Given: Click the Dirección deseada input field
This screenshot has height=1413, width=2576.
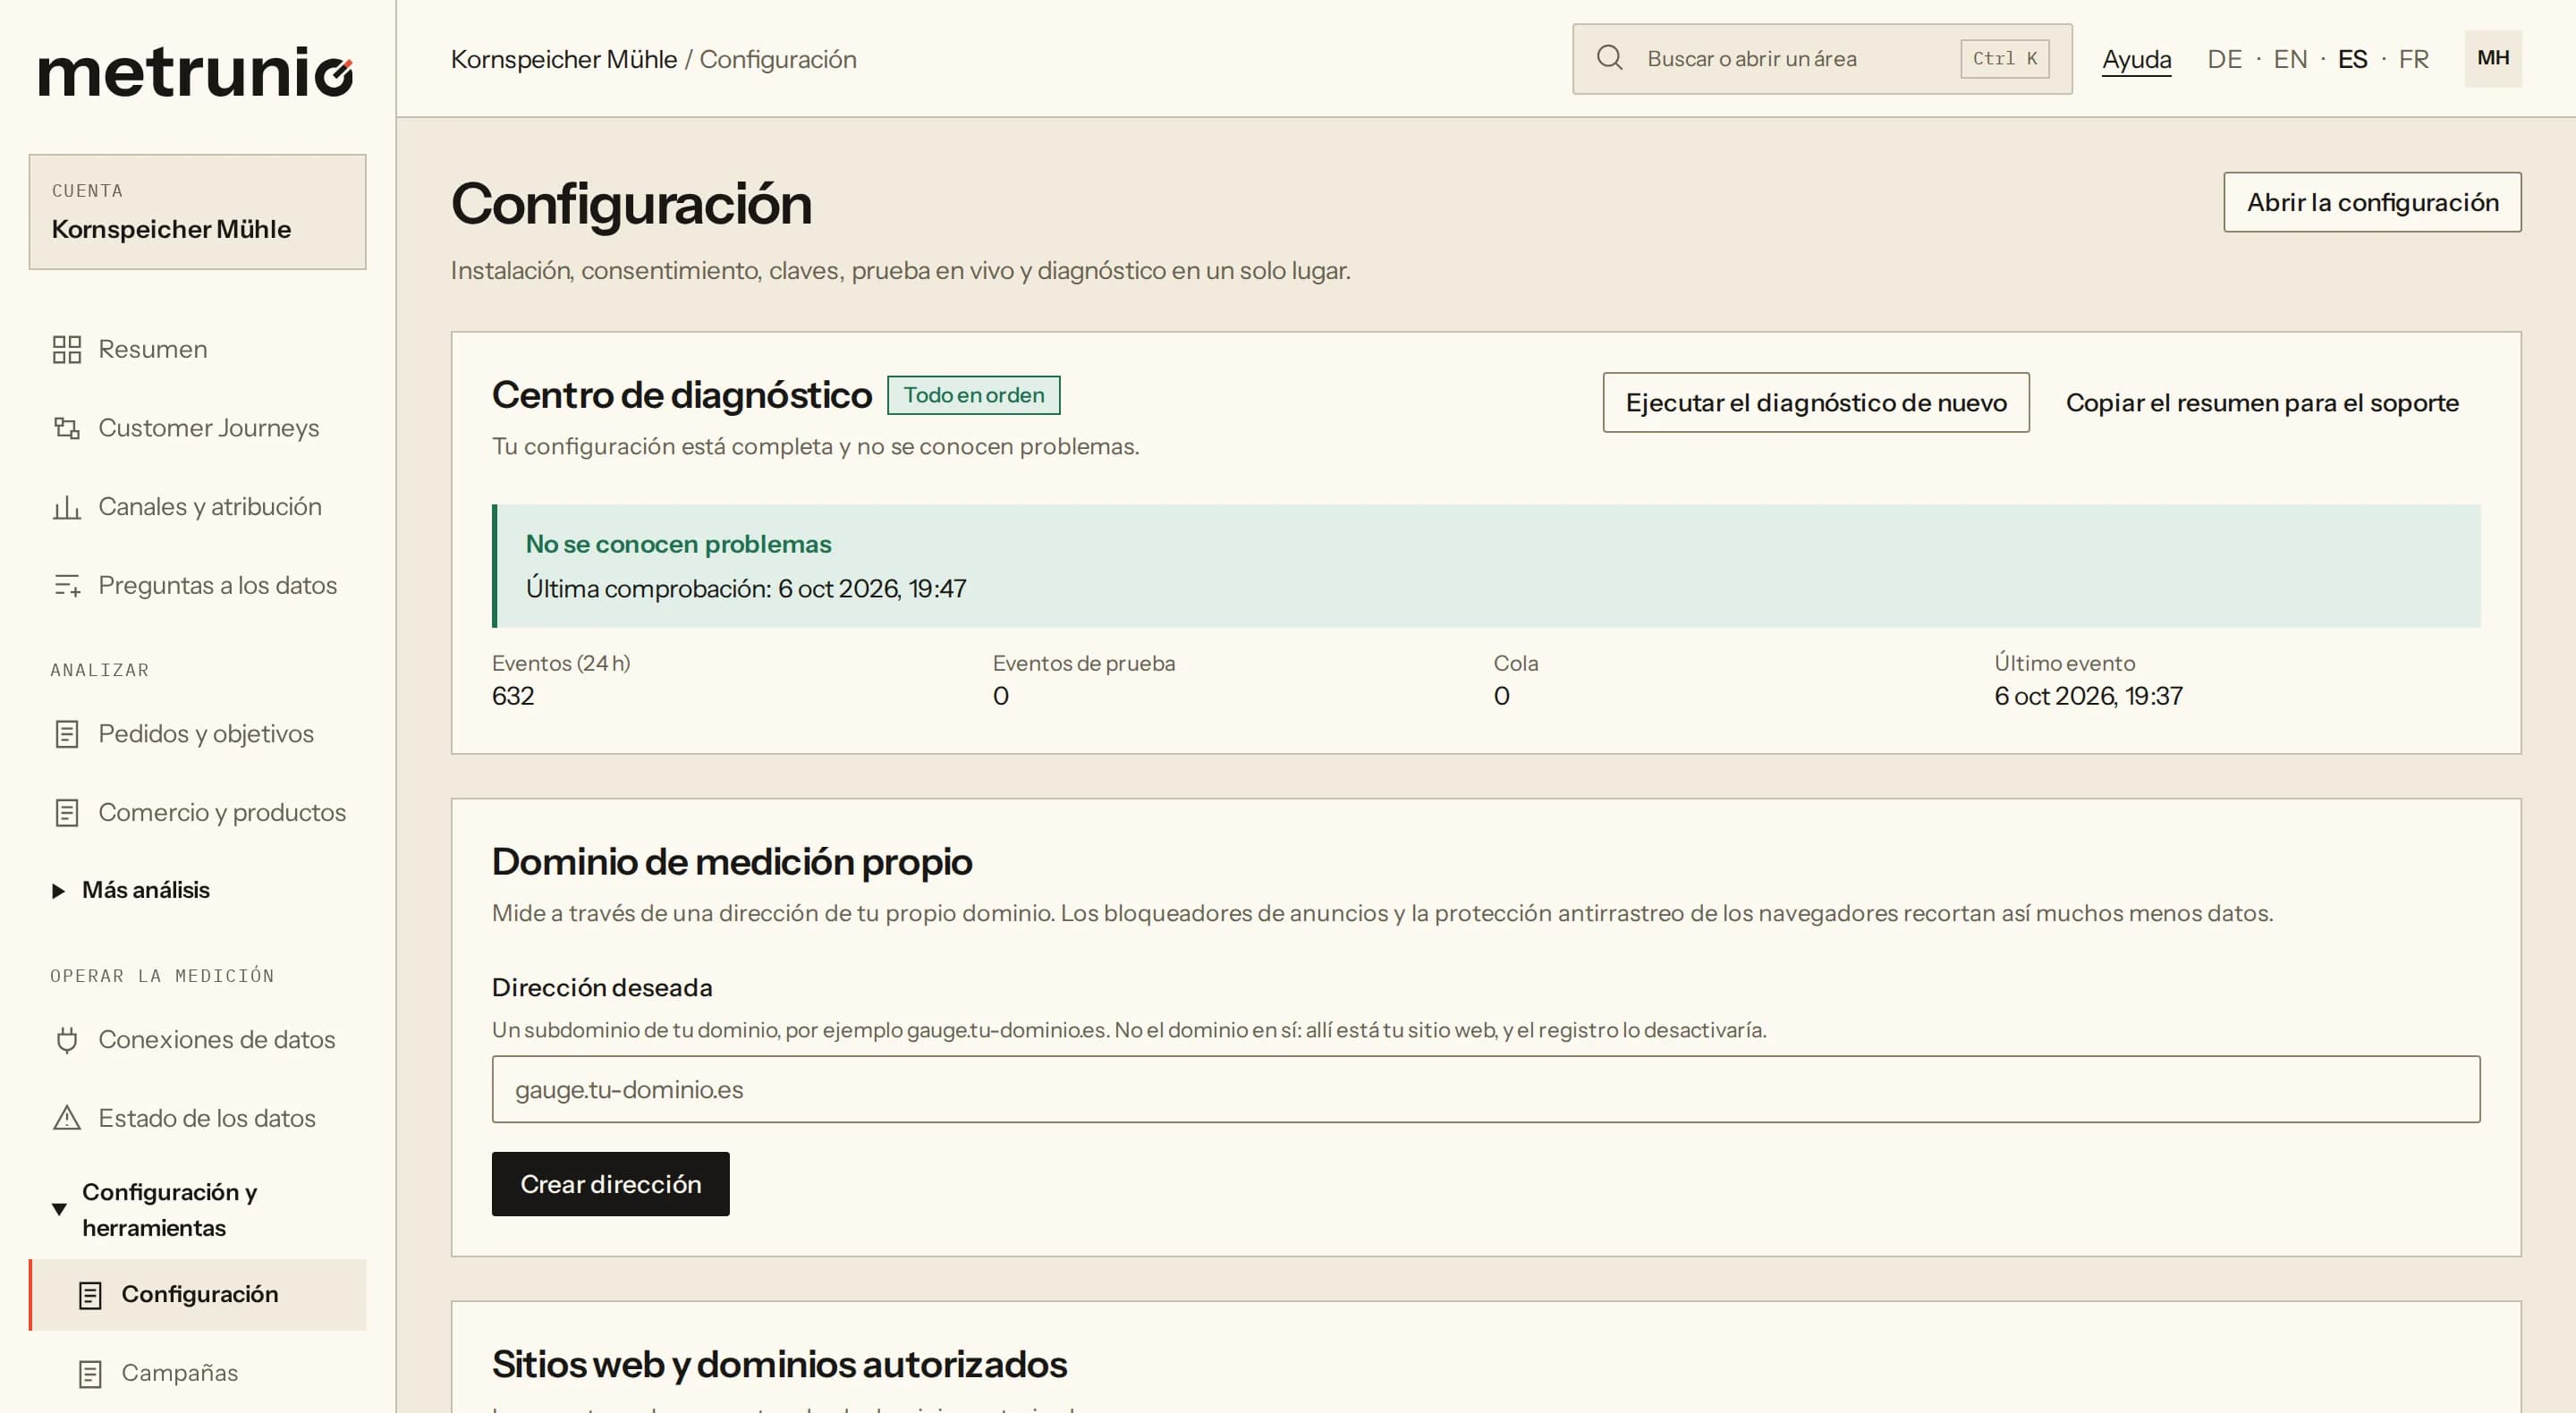Looking at the screenshot, I should pyautogui.click(x=1485, y=1089).
